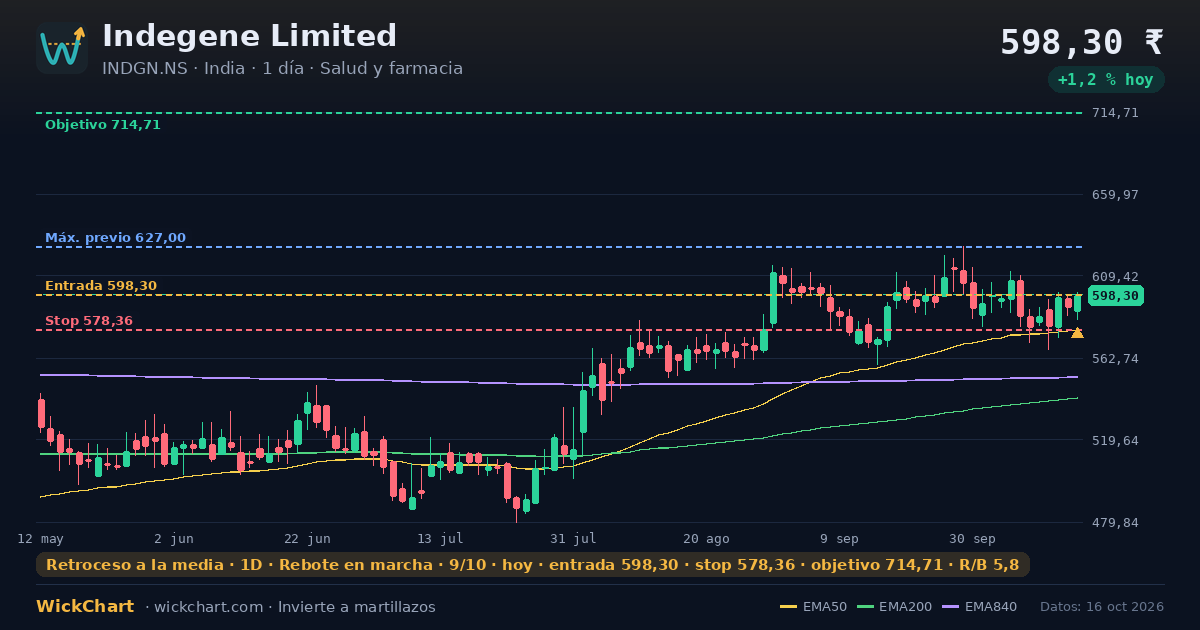Viewport: 1200px width, 630px height.
Task: Select the Indegene Limited title
Action: tap(249, 36)
